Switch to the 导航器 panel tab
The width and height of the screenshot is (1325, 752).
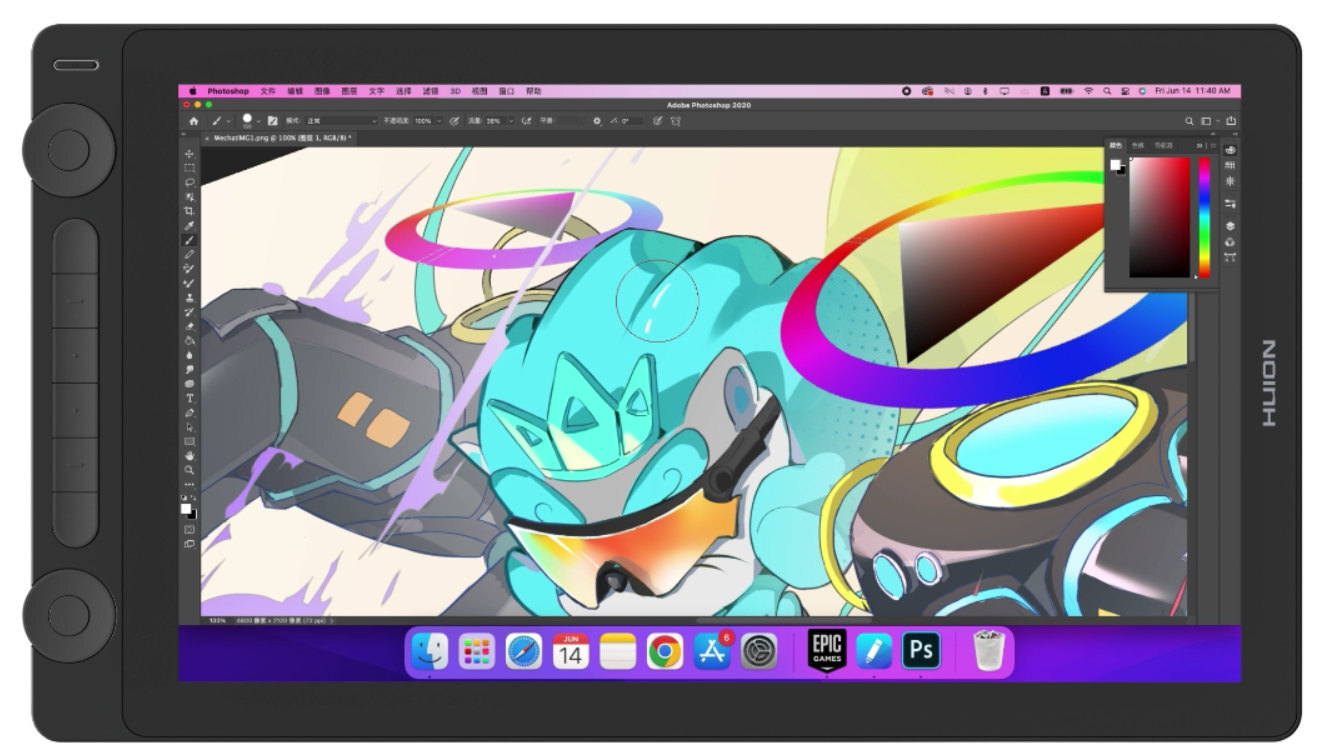pyautogui.click(x=1163, y=146)
